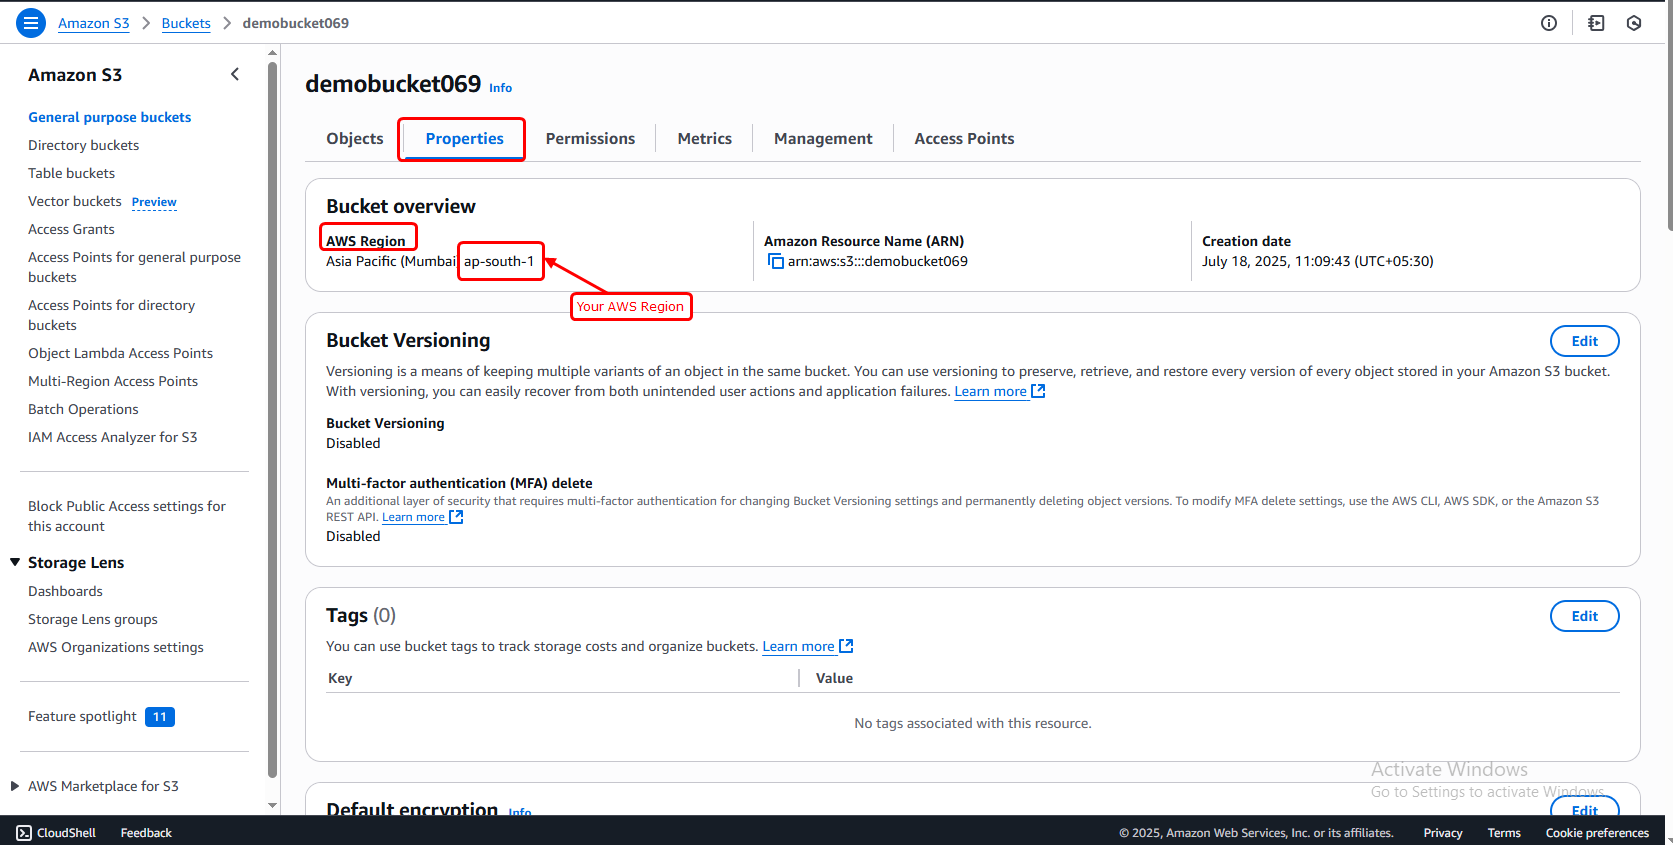This screenshot has height=845, width=1673.
Task: Open Batch Operations in sidebar
Action: 83,409
